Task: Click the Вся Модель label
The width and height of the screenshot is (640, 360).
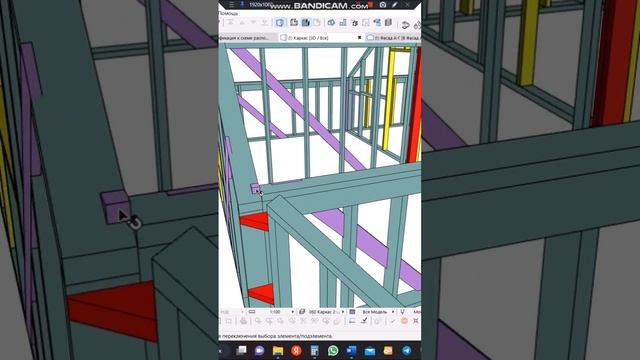Action: [x=375, y=312]
